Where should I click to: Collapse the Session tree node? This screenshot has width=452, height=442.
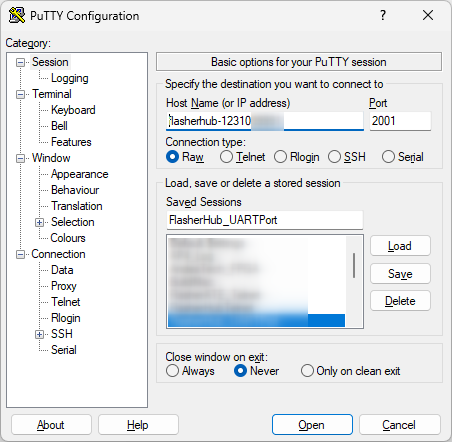pos(20,62)
